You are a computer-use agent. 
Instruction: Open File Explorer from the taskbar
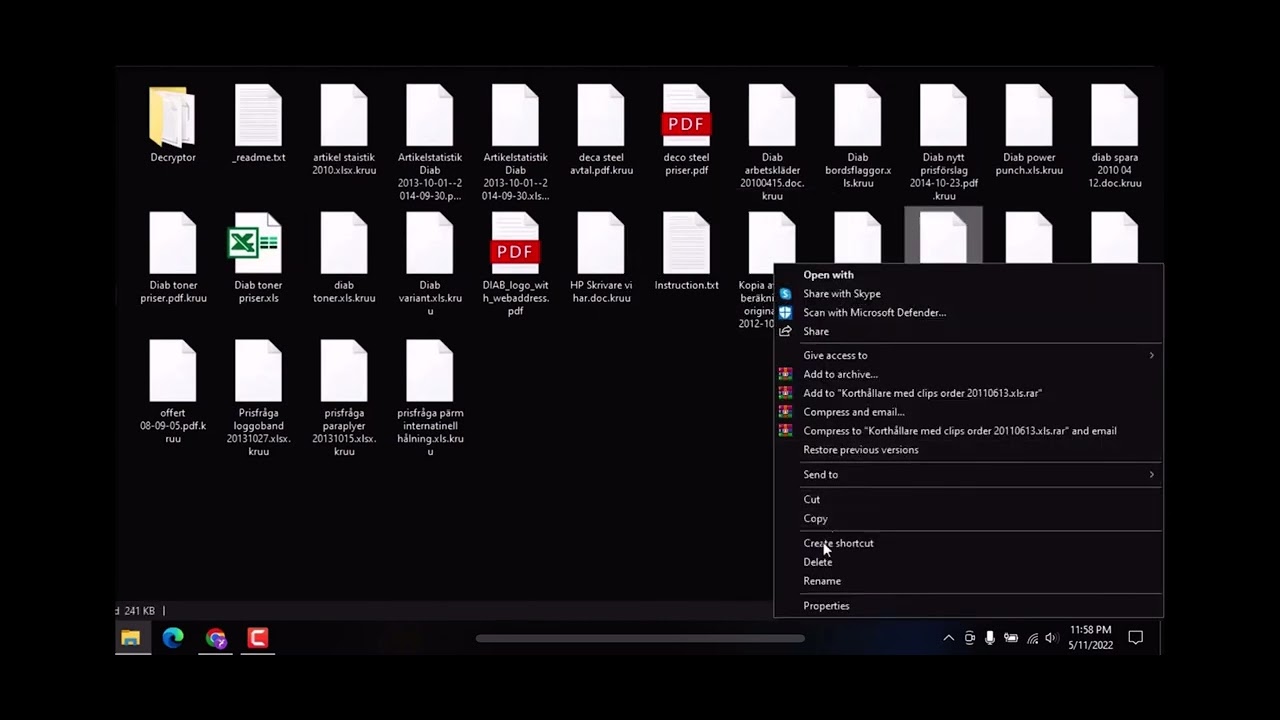pos(131,638)
